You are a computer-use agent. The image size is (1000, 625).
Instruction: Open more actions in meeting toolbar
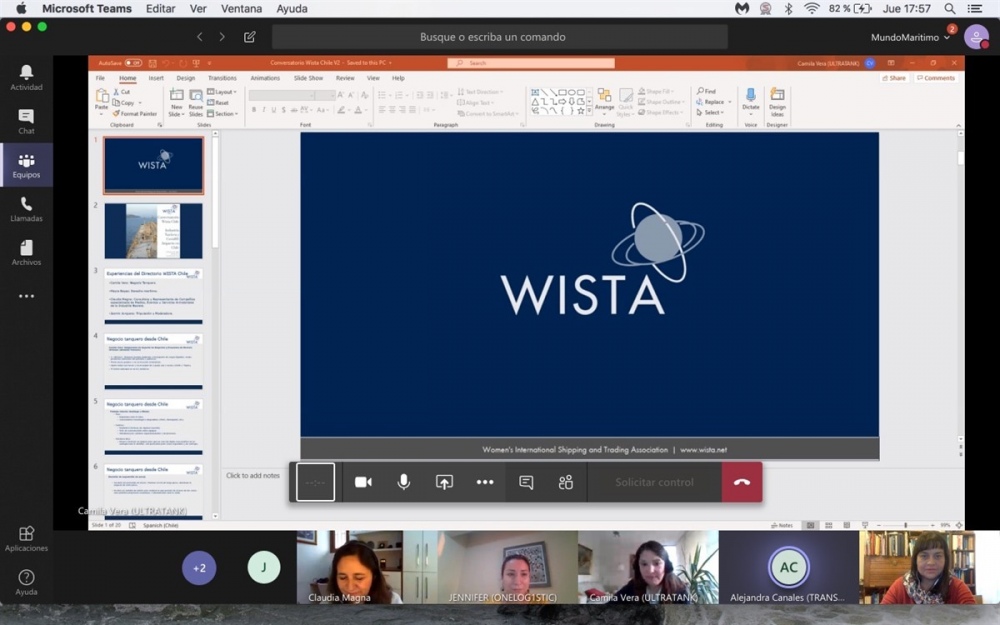485,482
